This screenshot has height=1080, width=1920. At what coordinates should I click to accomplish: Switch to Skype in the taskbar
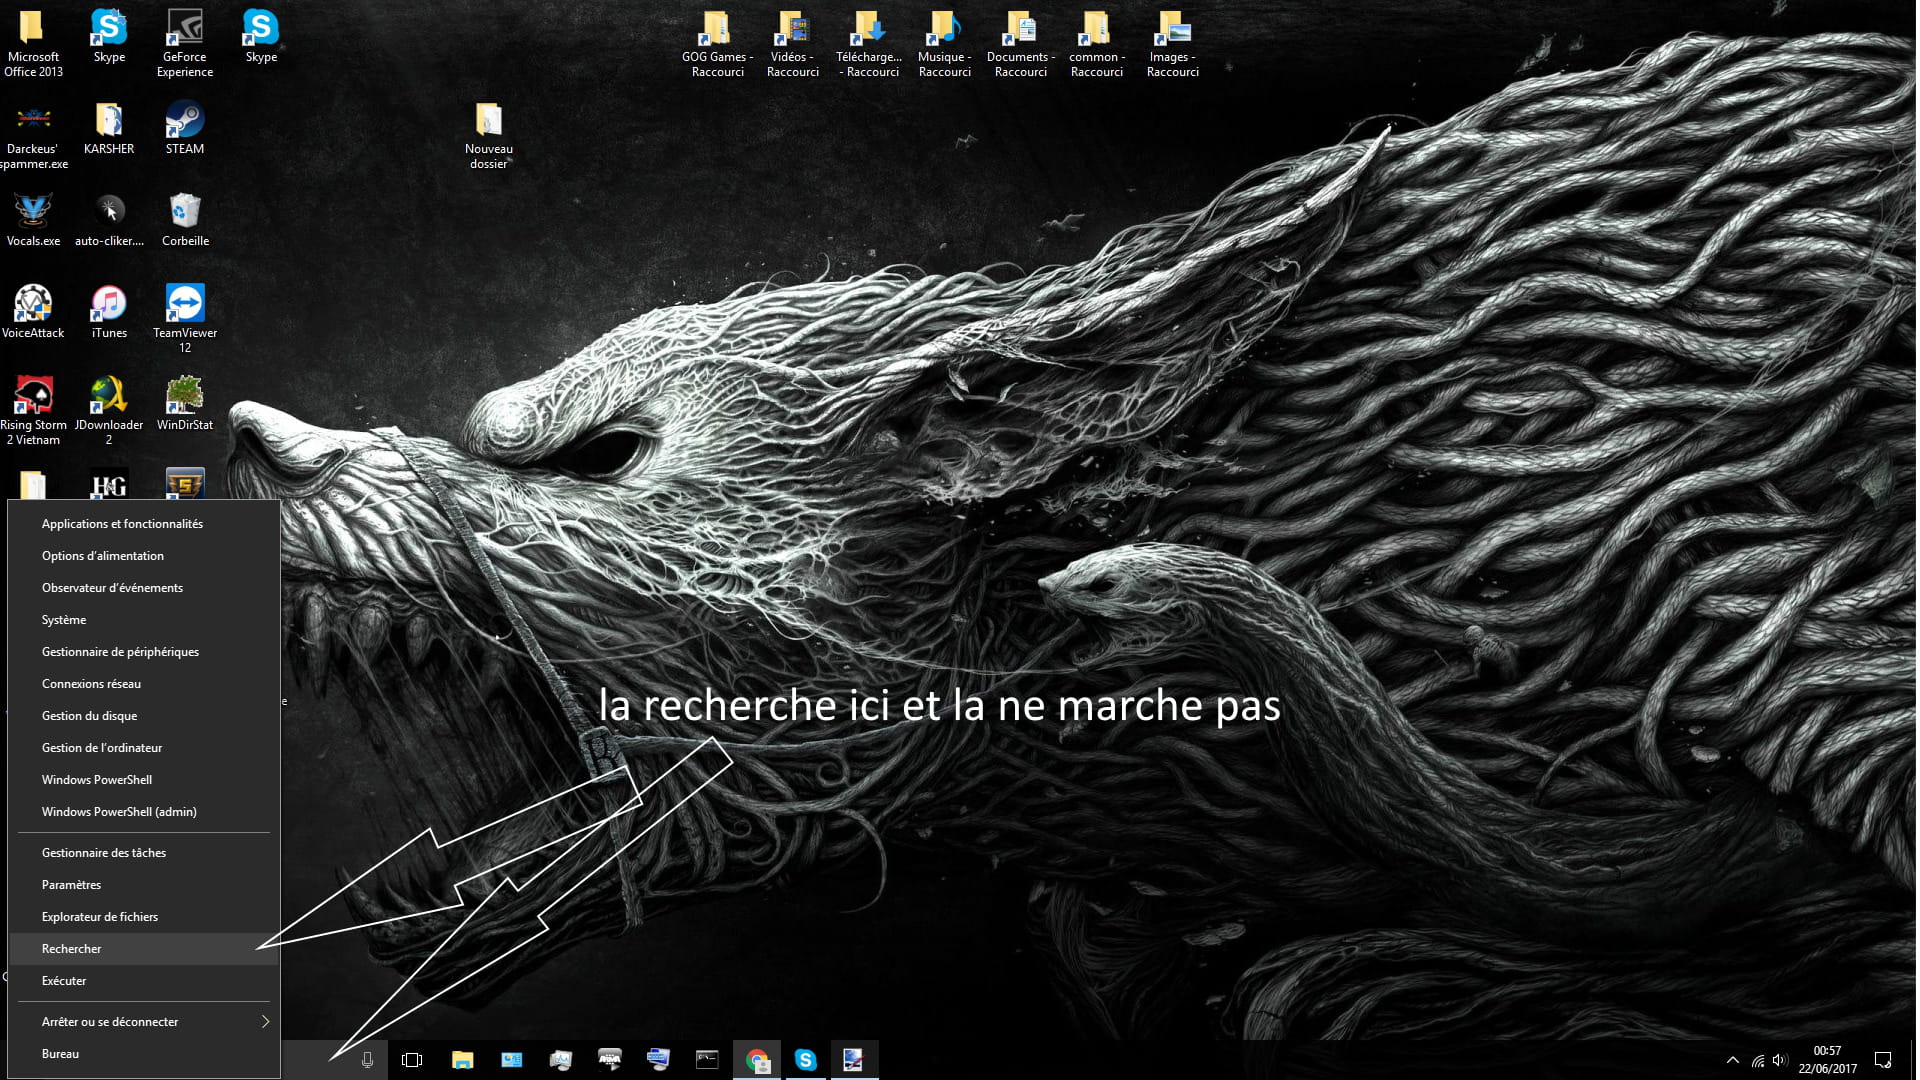[806, 1060]
